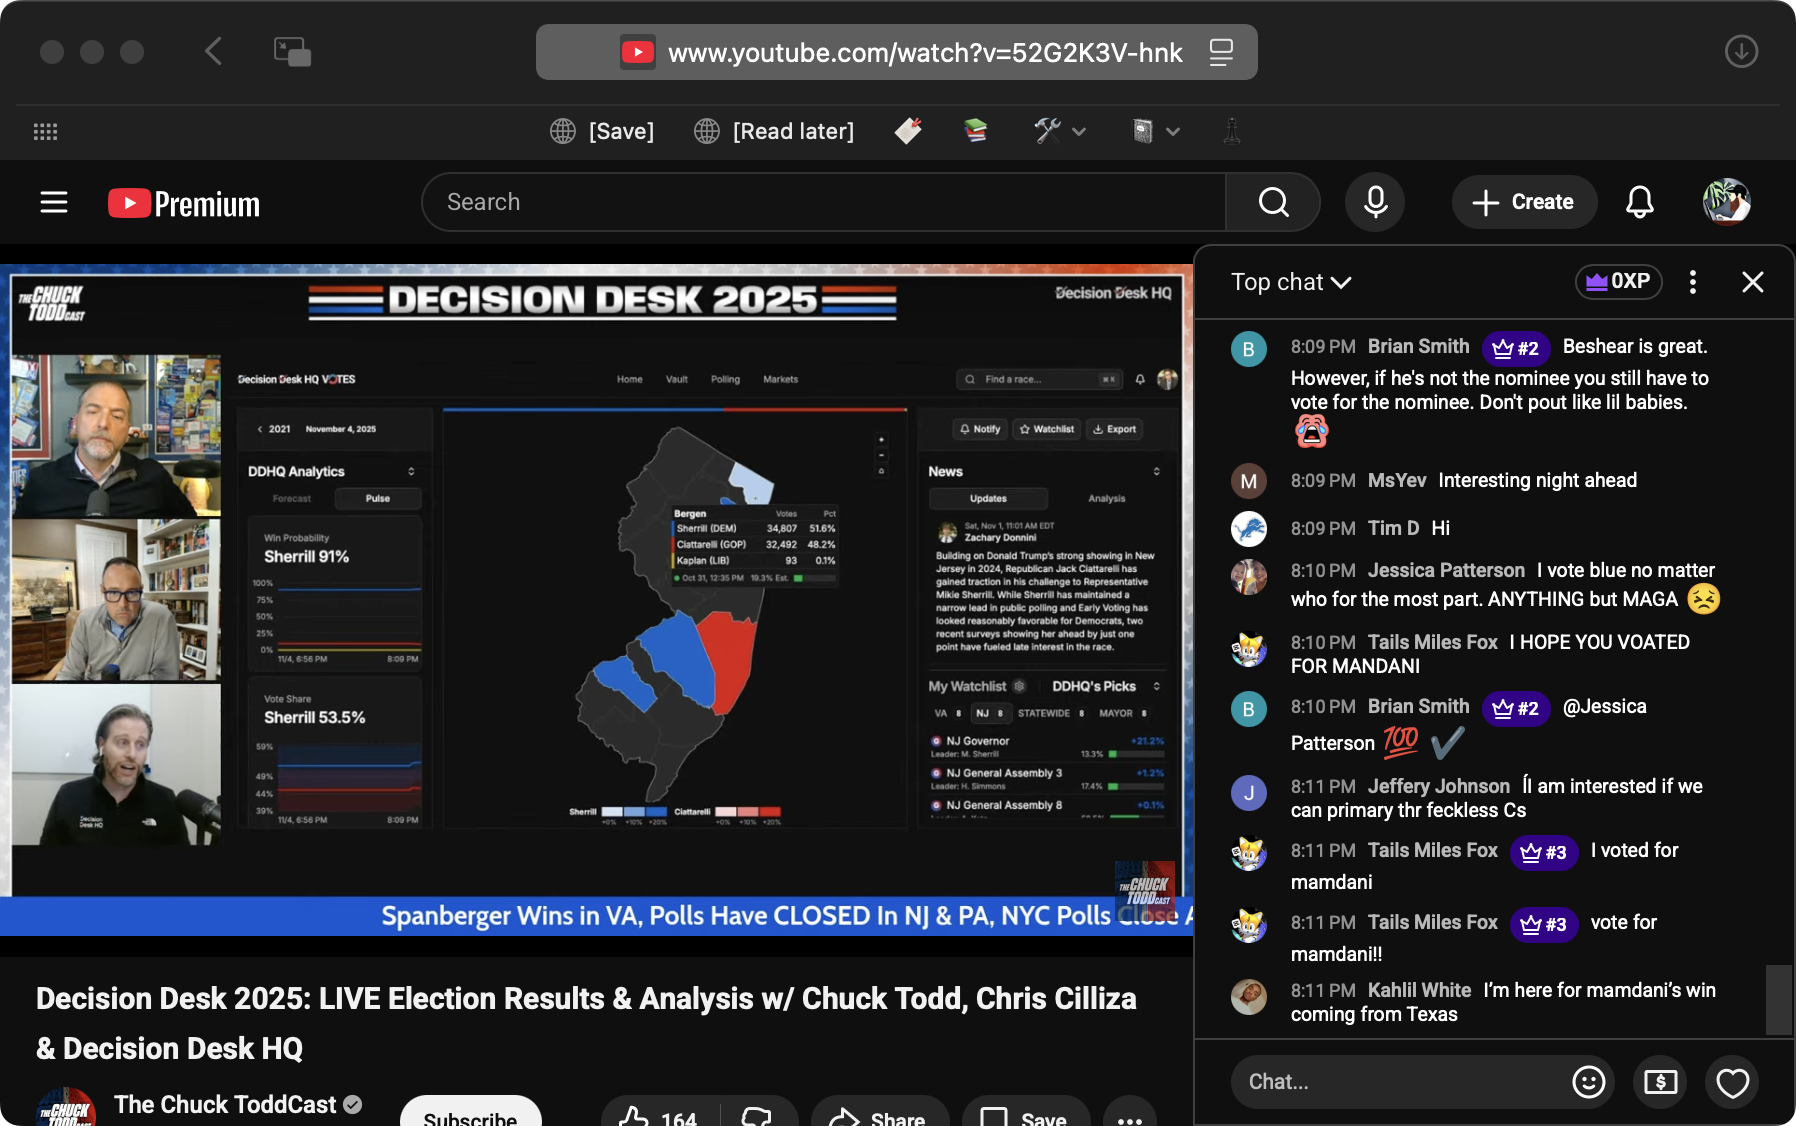This screenshot has height=1126, width=1796.
Task: Expand the Top chat dropdown
Action: click(x=1291, y=282)
